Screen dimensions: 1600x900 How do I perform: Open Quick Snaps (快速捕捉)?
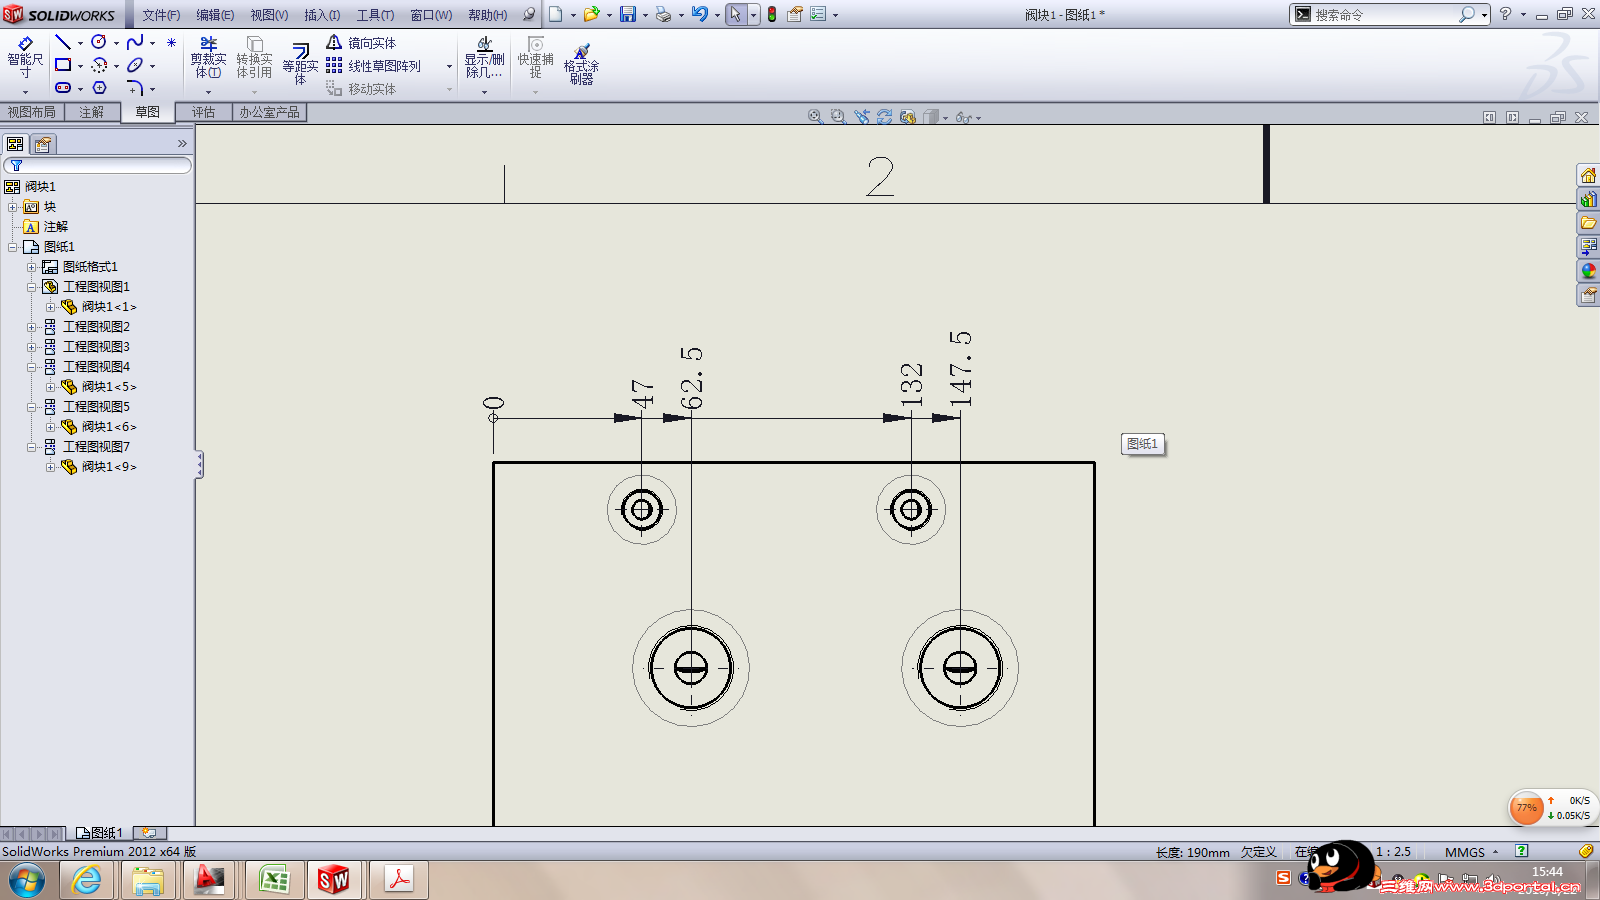click(535, 58)
